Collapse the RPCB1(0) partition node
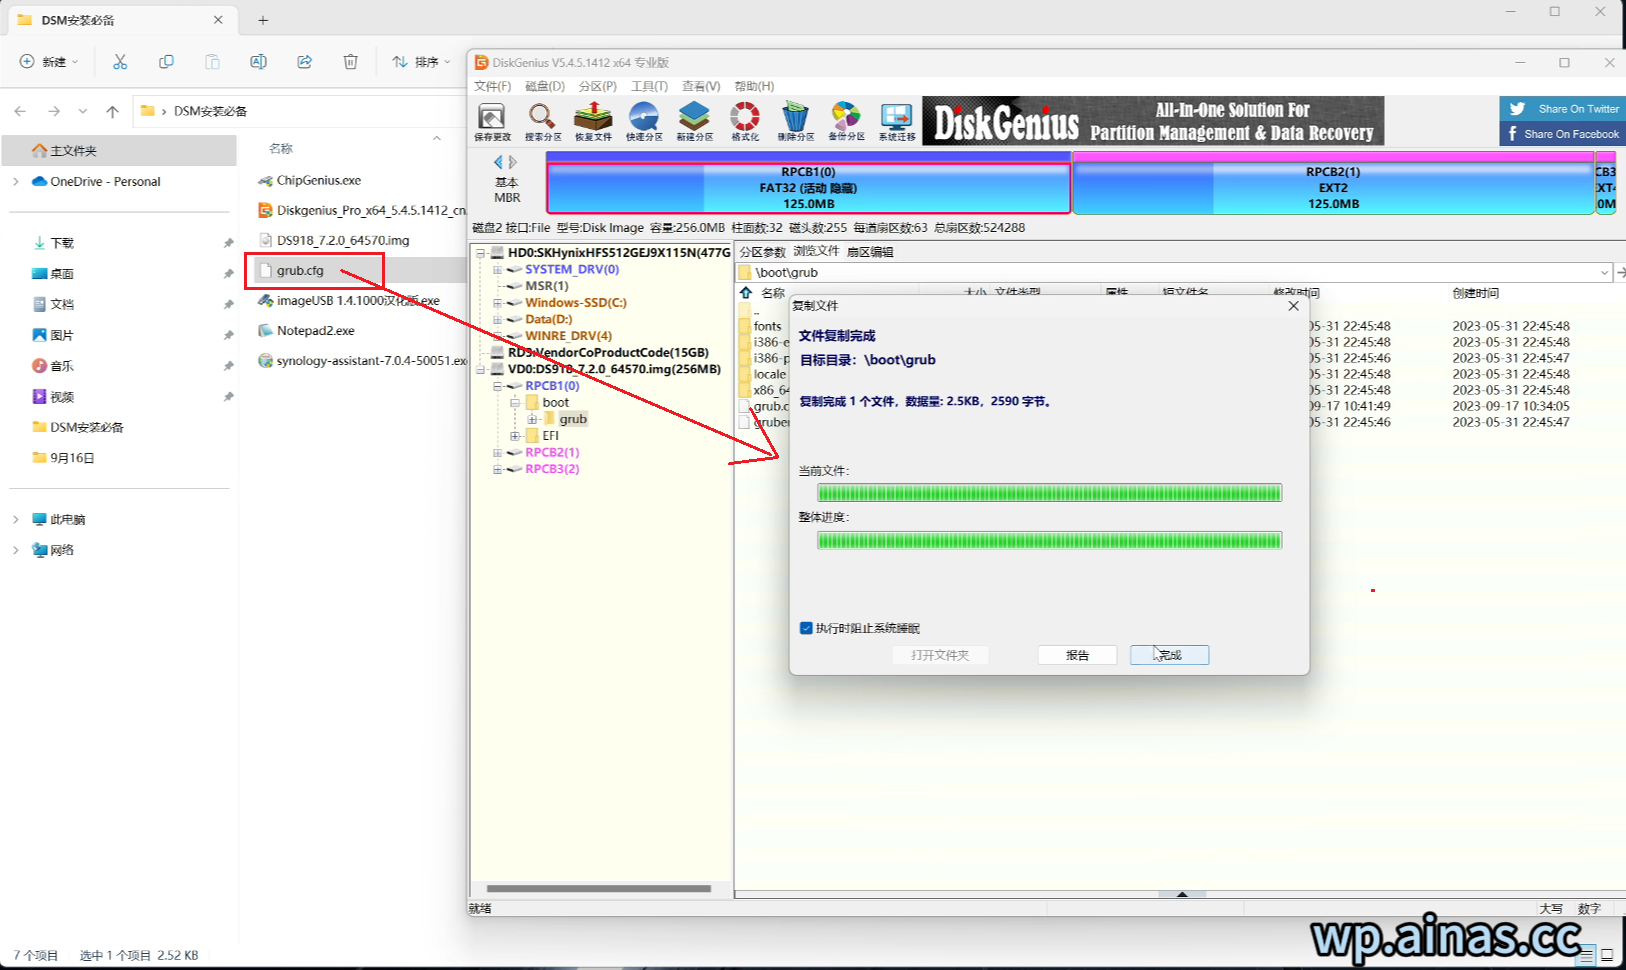 [x=498, y=385]
